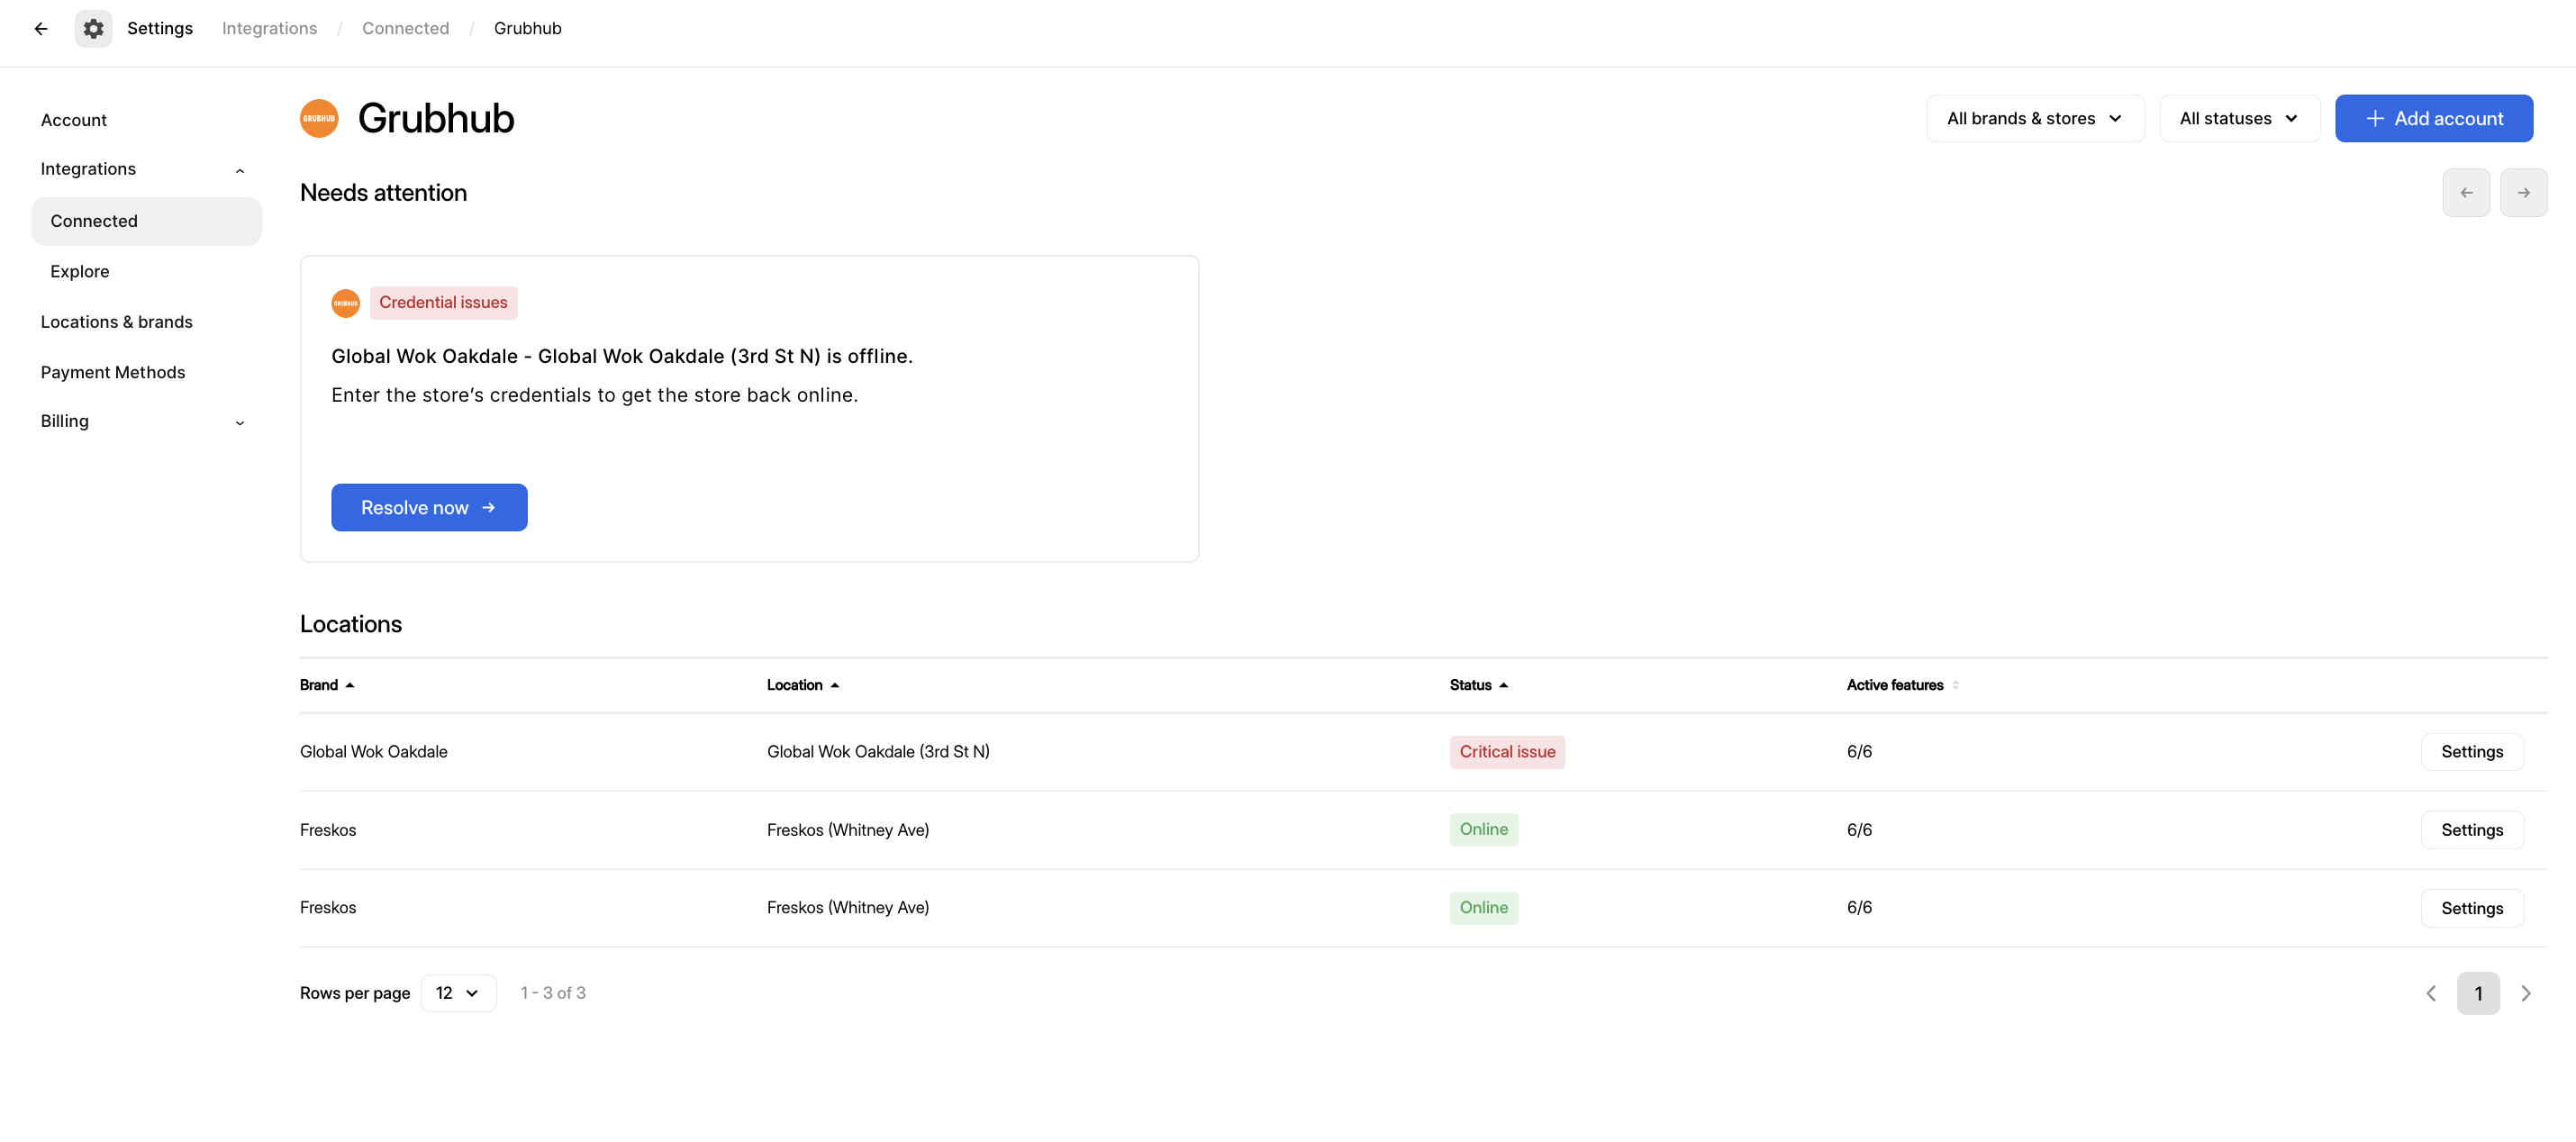Click Add account button
This screenshot has width=2576, height=1142.
[2433, 119]
